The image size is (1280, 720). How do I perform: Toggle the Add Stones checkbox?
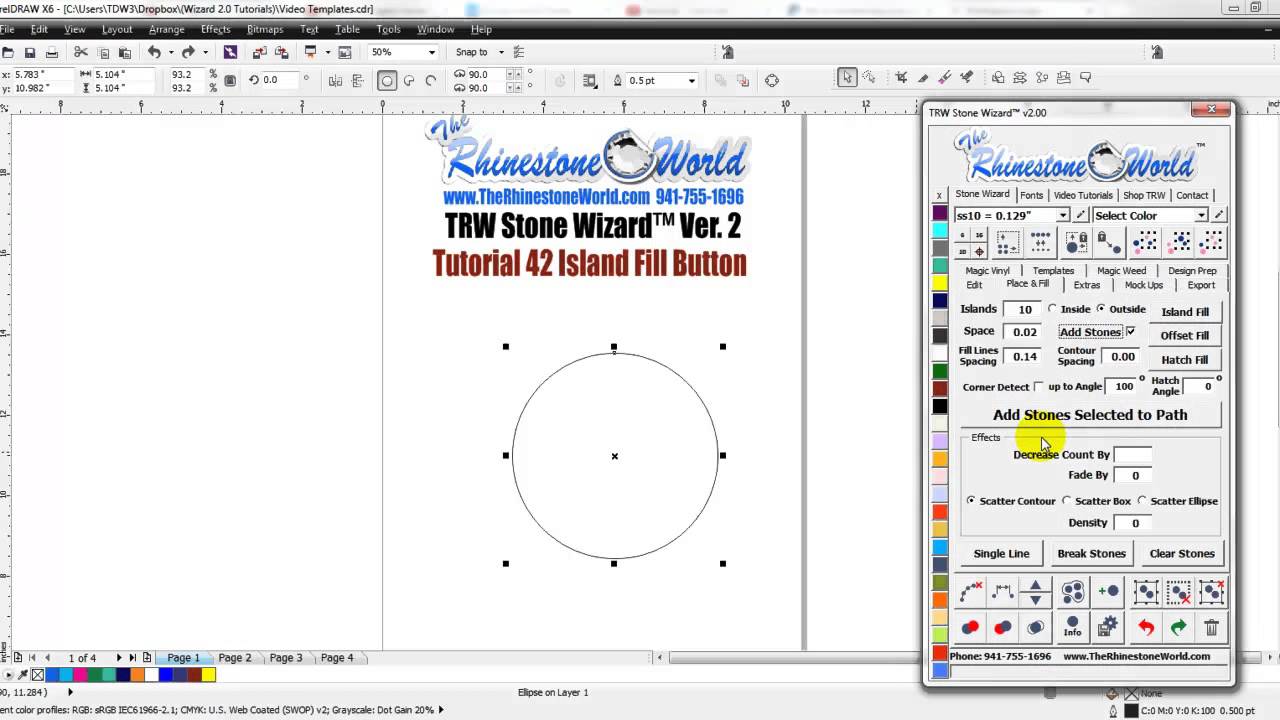1131,331
